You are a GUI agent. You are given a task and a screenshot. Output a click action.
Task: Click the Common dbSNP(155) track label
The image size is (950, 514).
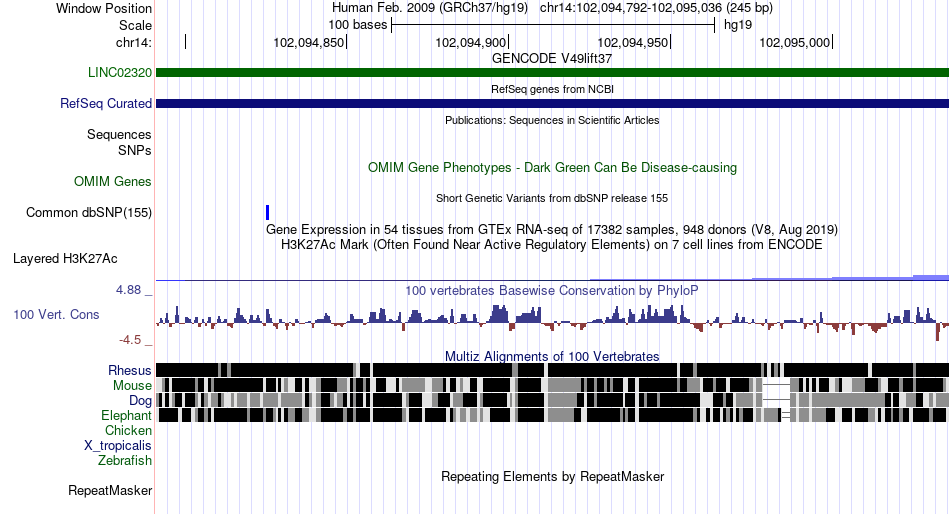[89, 213]
